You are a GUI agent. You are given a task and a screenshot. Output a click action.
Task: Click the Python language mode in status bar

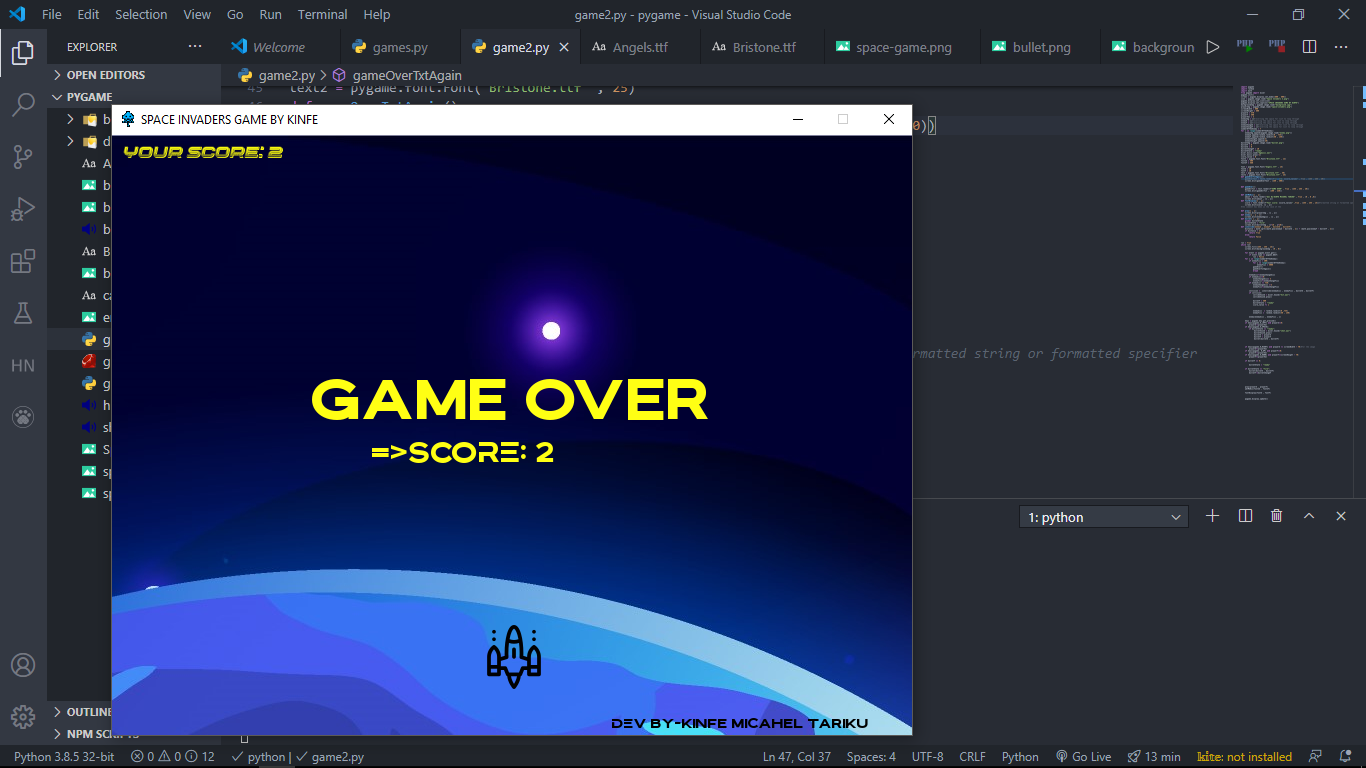1020,757
